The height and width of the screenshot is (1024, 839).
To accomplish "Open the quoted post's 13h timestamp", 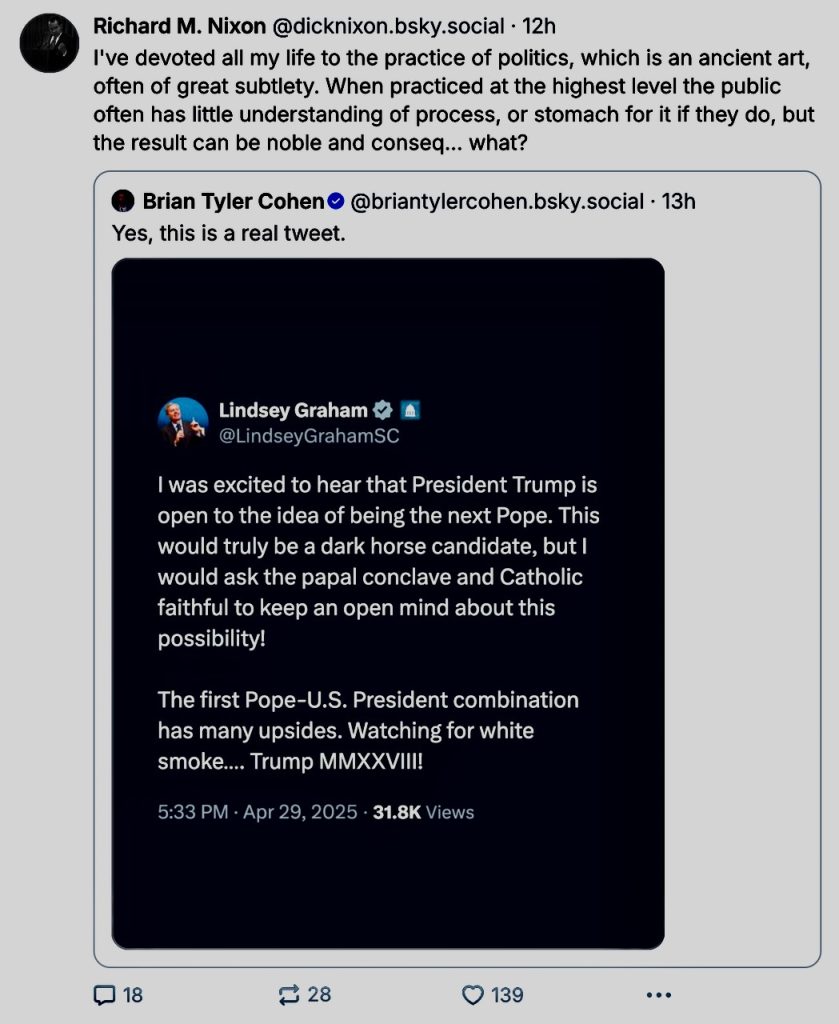I will click(678, 201).
